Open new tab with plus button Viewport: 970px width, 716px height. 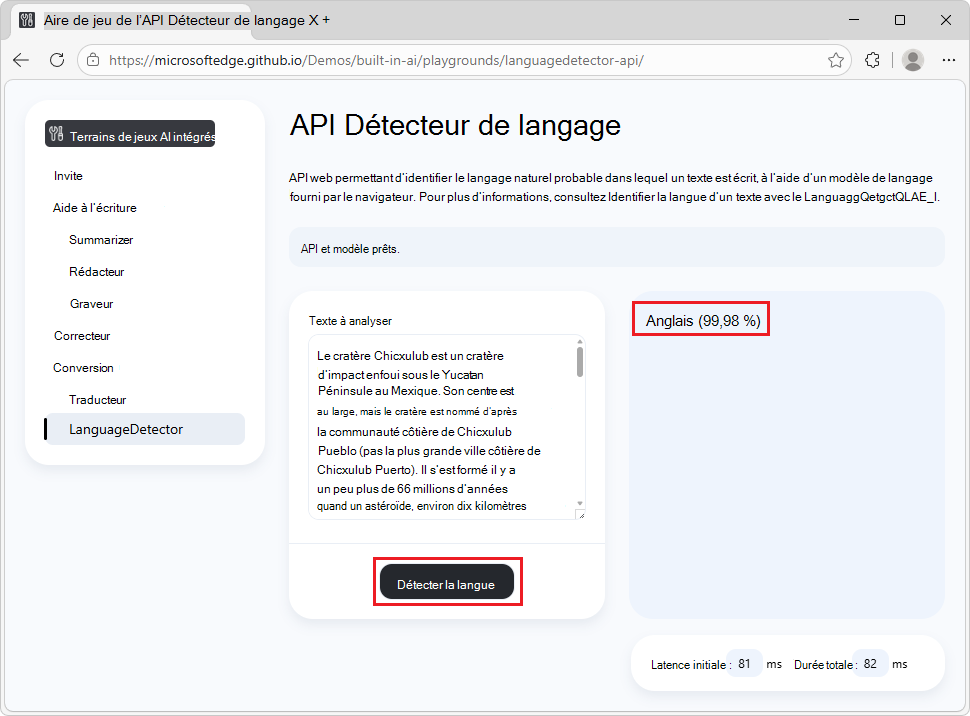326,20
